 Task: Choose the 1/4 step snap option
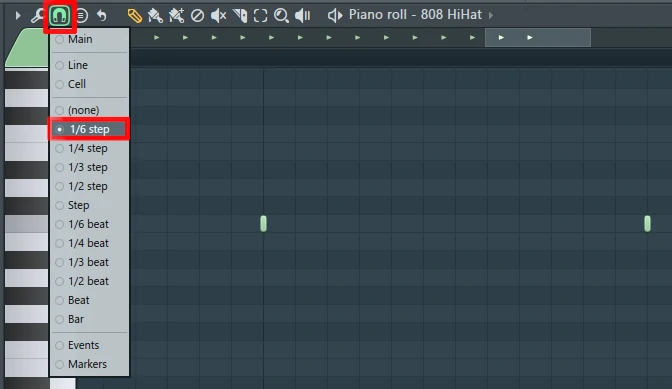click(89, 148)
